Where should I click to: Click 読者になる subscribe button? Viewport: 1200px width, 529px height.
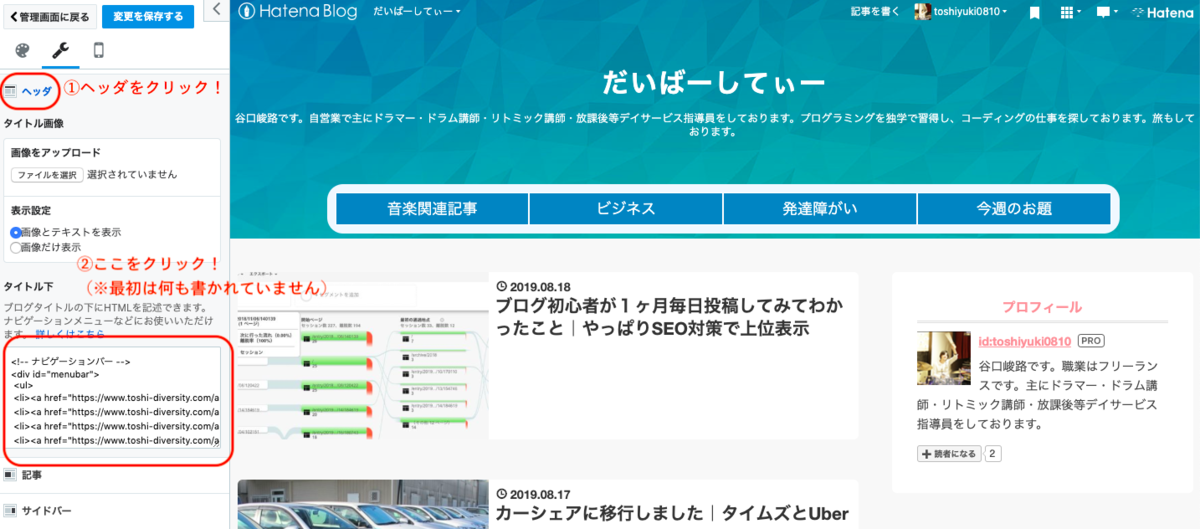coord(949,454)
